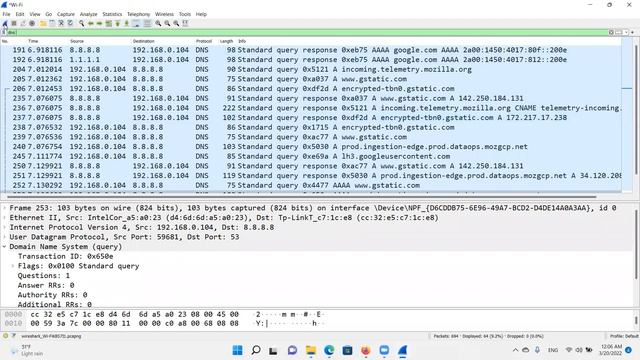Expand the Ethernet II details row
This screenshot has width=640, height=360.
(x=4, y=218)
